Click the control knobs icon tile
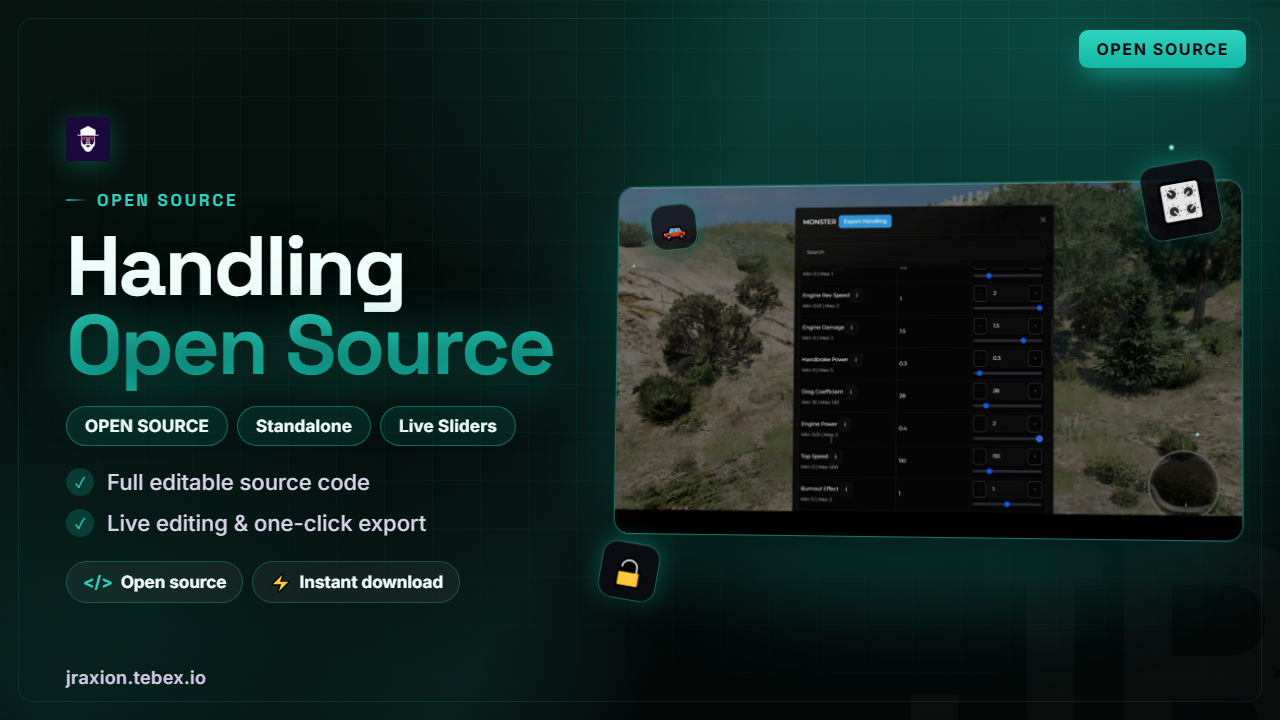The height and width of the screenshot is (720, 1280). pos(1181,200)
